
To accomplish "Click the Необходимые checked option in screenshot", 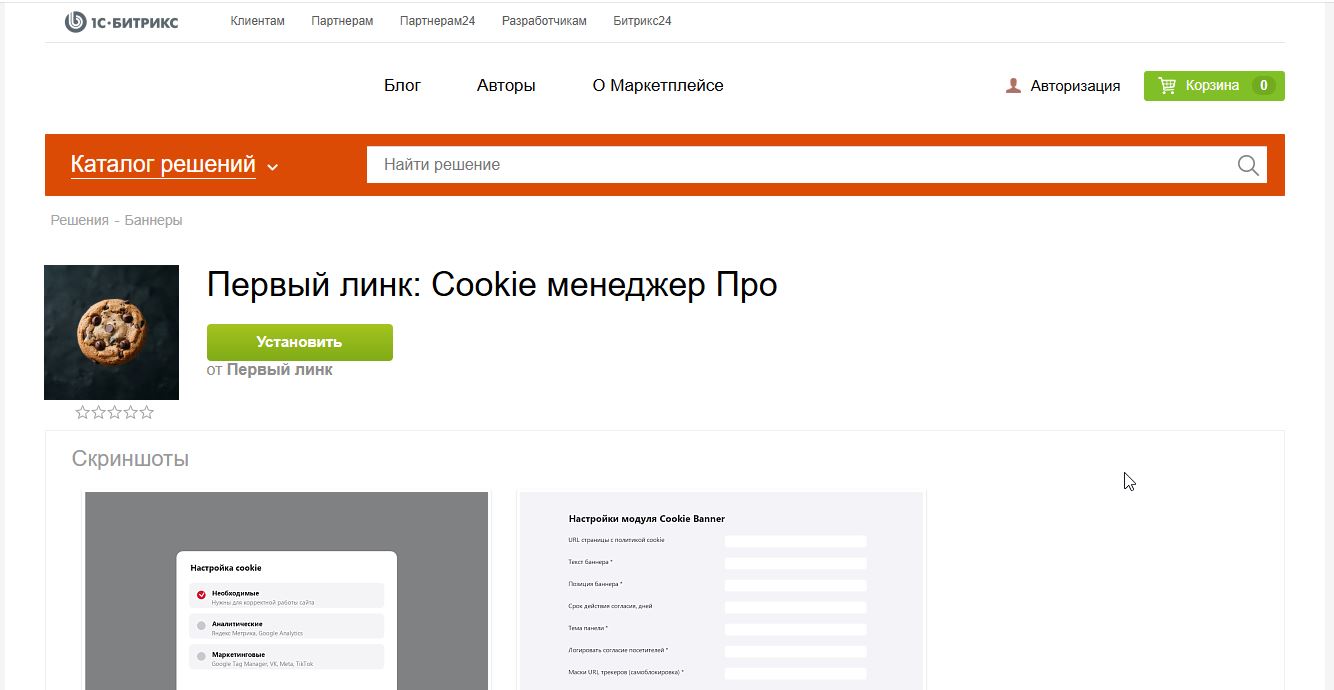I will 286,595.
